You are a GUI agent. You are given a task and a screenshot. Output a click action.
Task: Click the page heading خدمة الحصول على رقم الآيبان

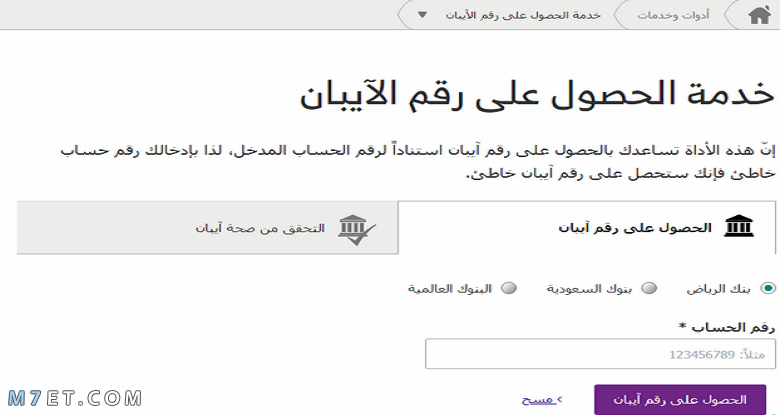(x=537, y=94)
